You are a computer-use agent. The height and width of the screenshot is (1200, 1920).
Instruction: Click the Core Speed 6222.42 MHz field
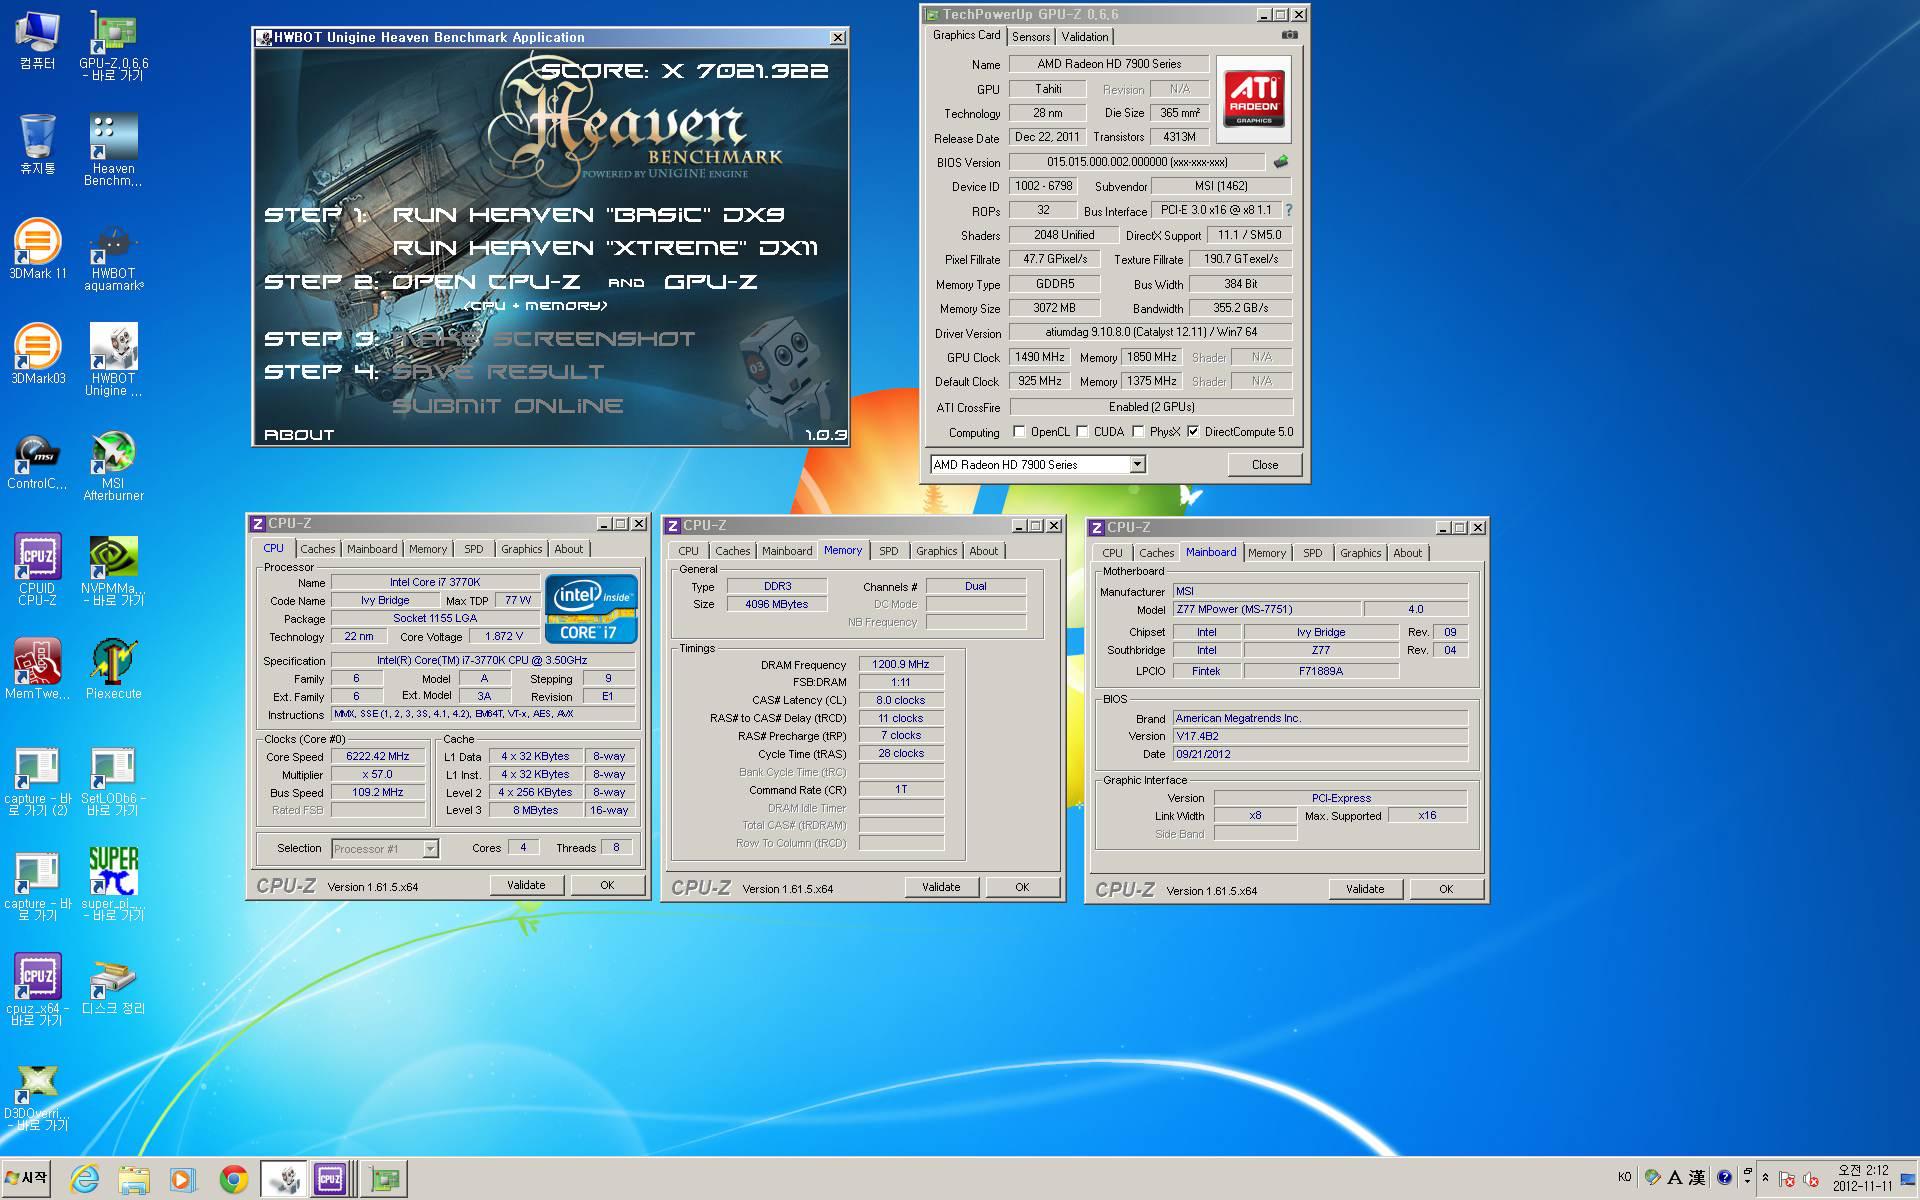click(379, 756)
